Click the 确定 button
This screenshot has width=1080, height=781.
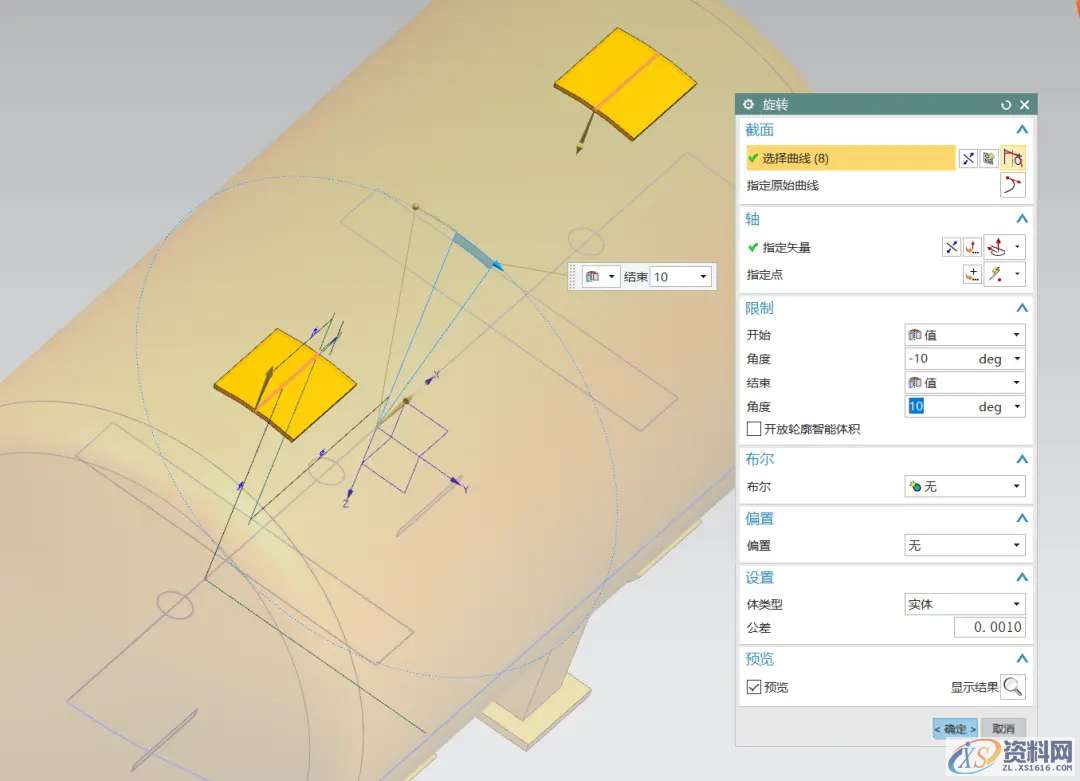tap(954, 729)
